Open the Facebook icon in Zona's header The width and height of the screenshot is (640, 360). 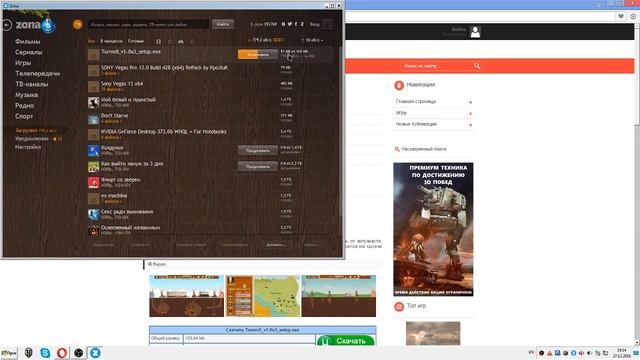[296, 24]
